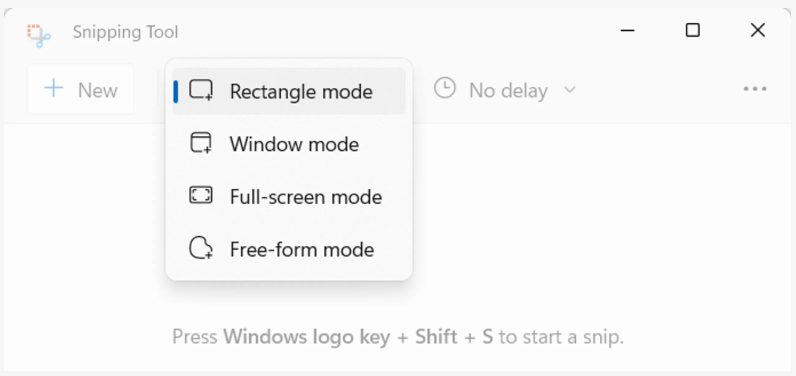Click the clock icon beside No delay

pos(445,88)
